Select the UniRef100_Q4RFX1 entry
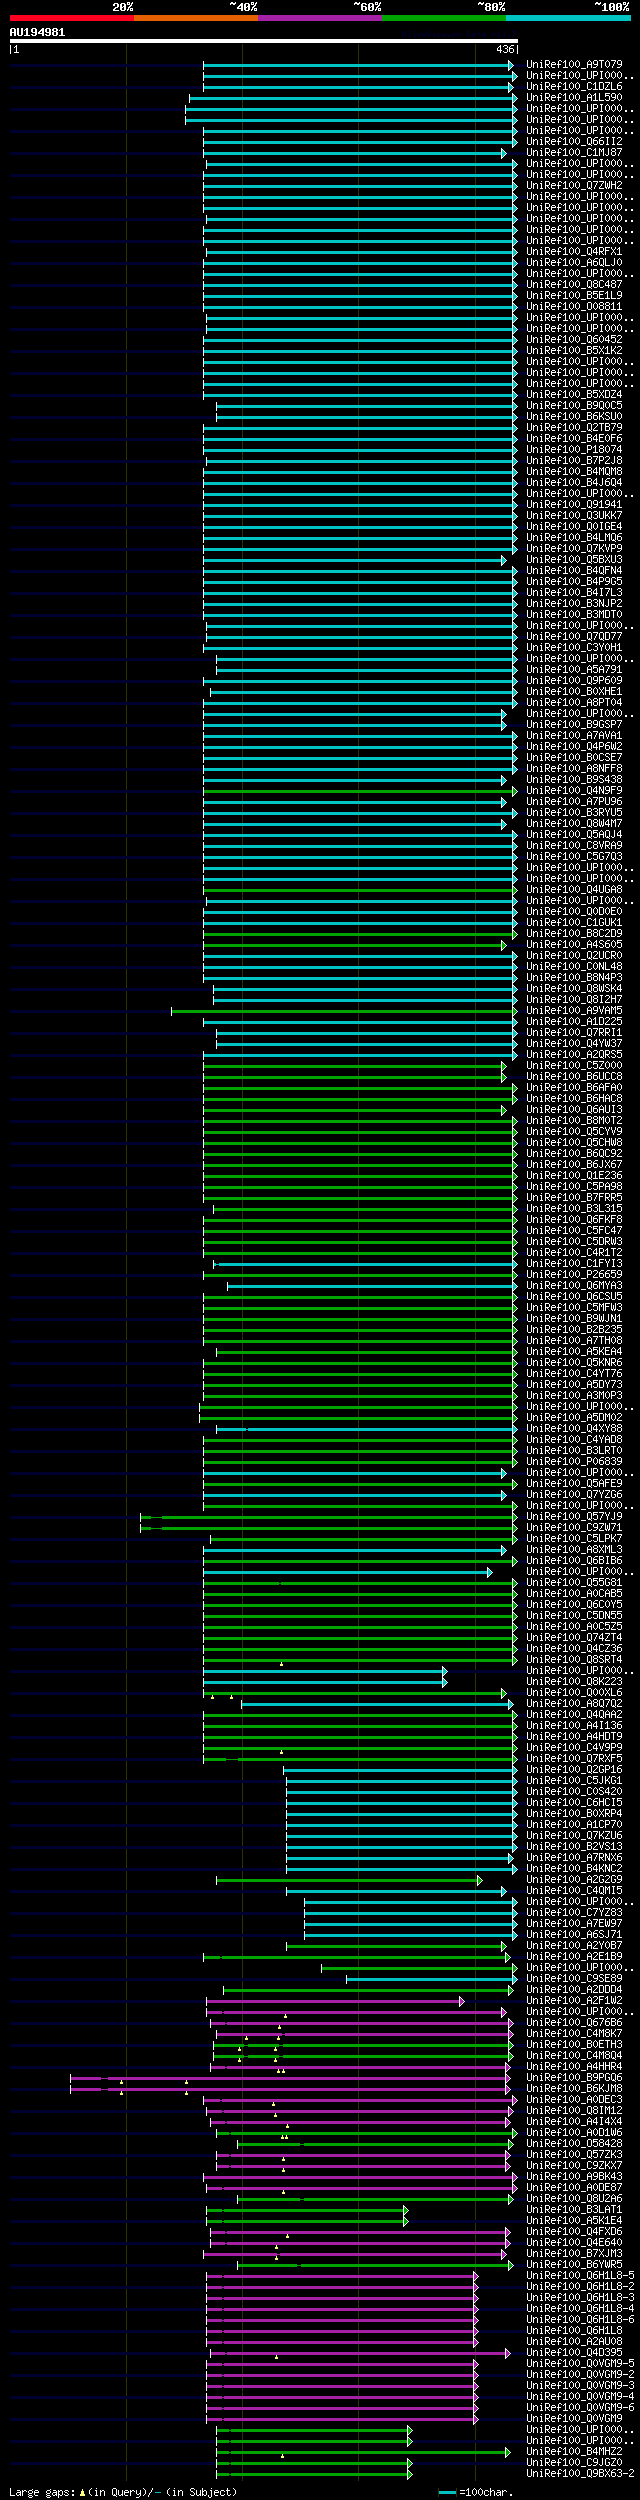The height and width of the screenshot is (2500, 640). tap(574, 252)
